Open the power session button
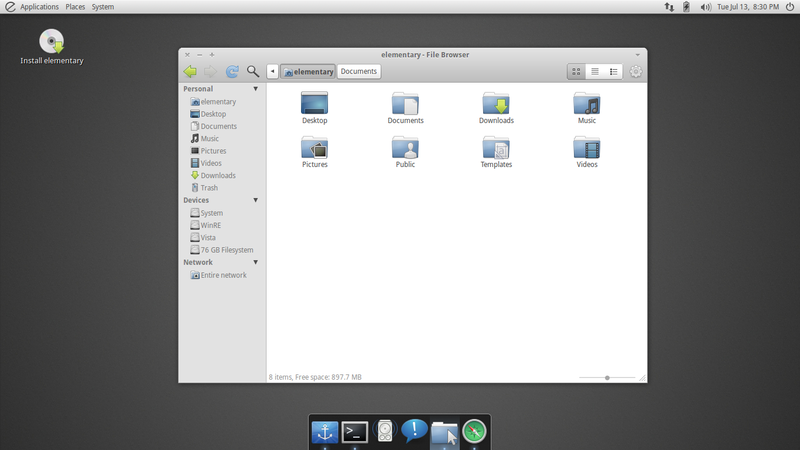This screenshot has height=450, width=800. (790, 7)
